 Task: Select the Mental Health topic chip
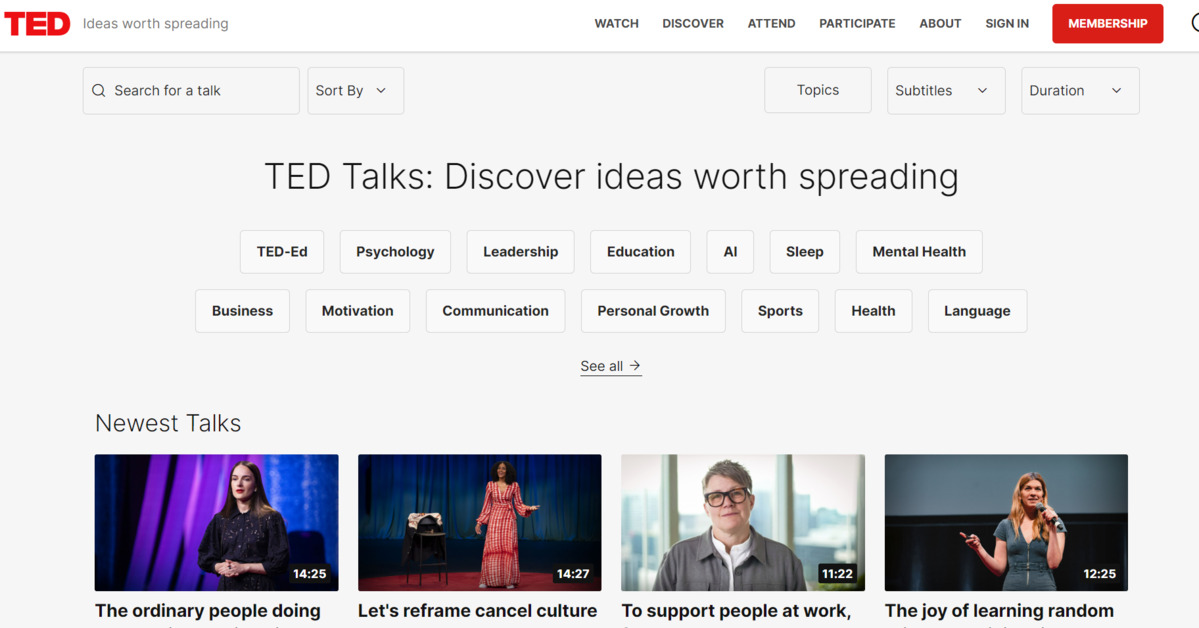[919, 252]
